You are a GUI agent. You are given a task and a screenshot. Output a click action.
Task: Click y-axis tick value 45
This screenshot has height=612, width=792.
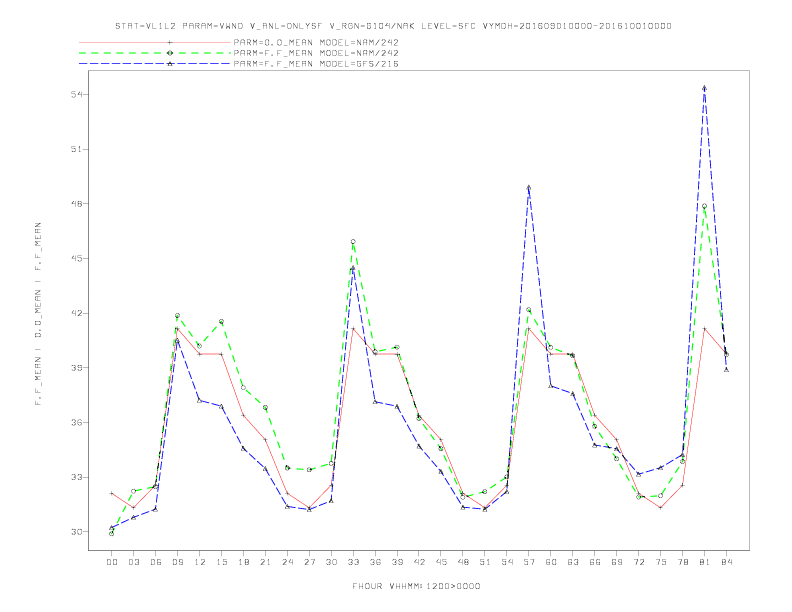coord(77,259)
